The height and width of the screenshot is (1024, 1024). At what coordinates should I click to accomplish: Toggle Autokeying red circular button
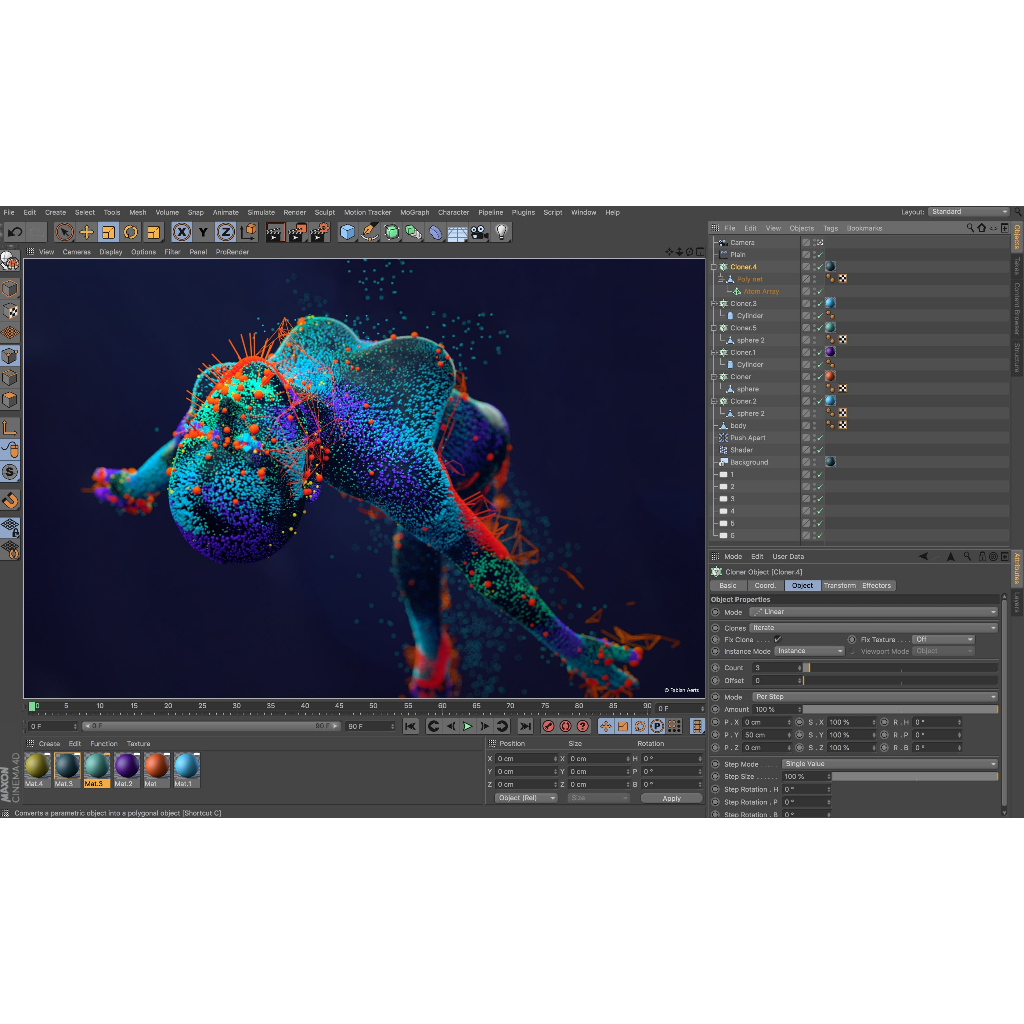[x=566, y=726]
